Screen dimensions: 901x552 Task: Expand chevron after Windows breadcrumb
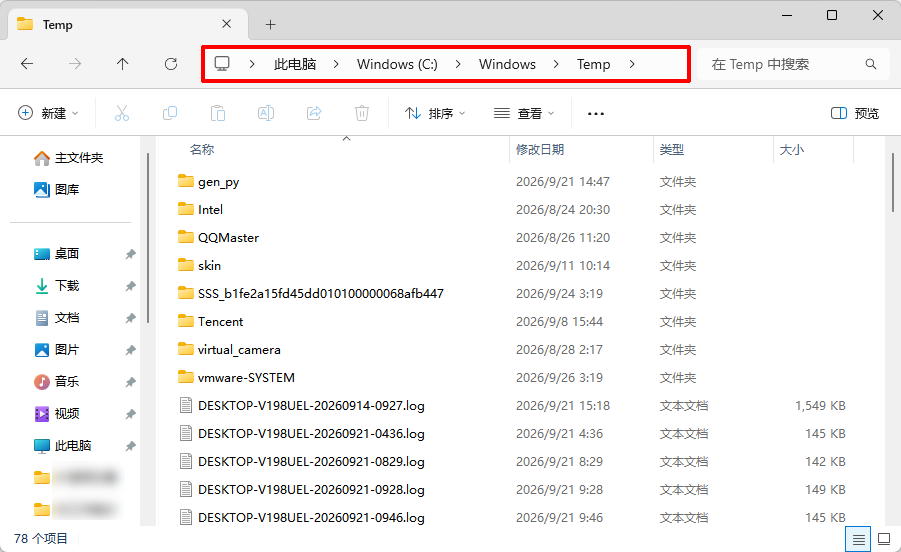(x=556, y=64)
